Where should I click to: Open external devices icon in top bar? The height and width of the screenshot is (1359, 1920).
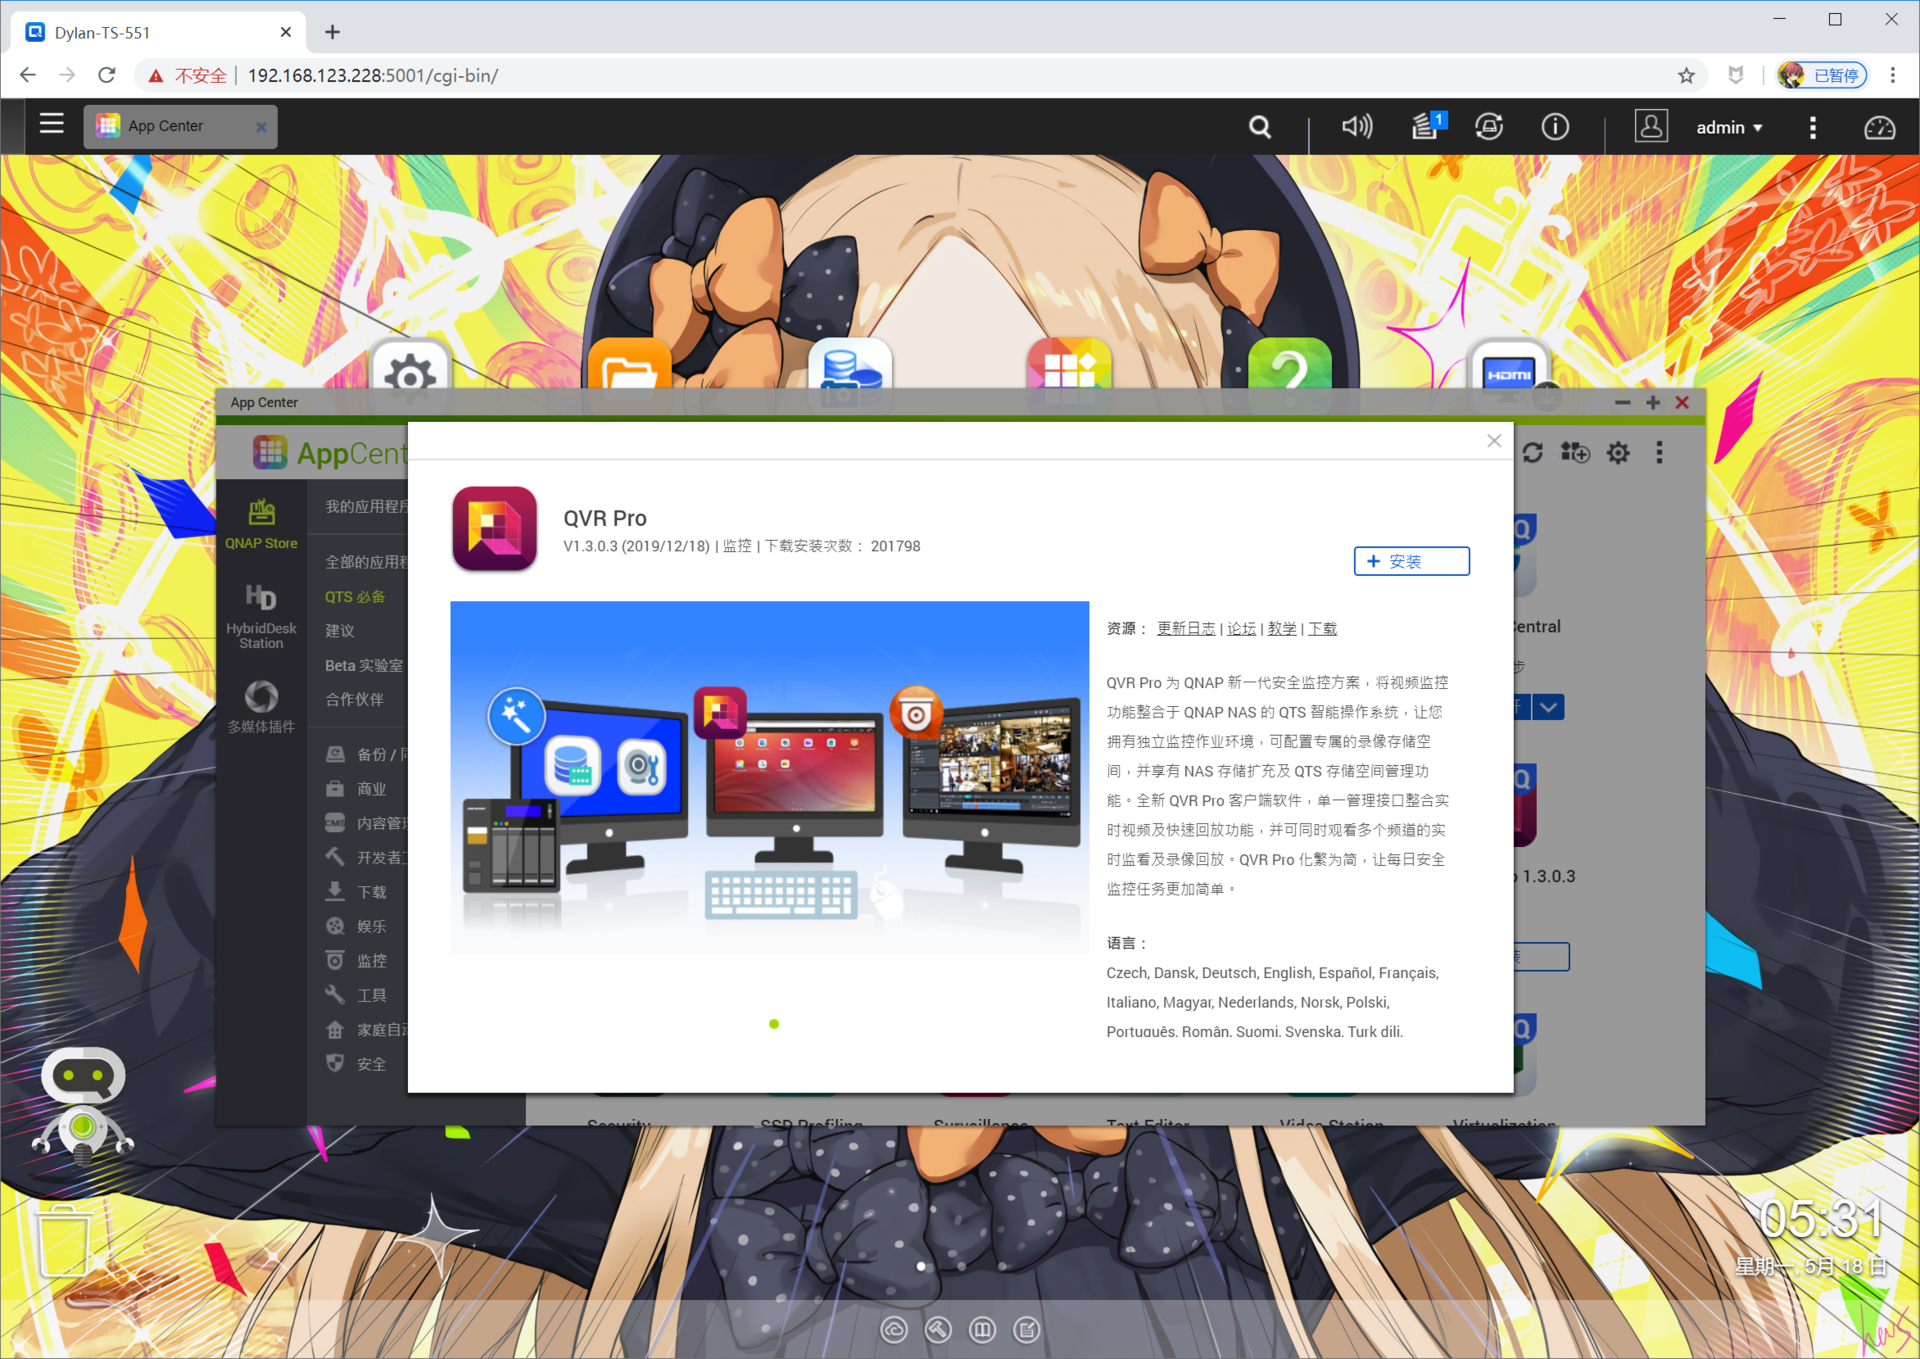click(x=1489, y=127)
